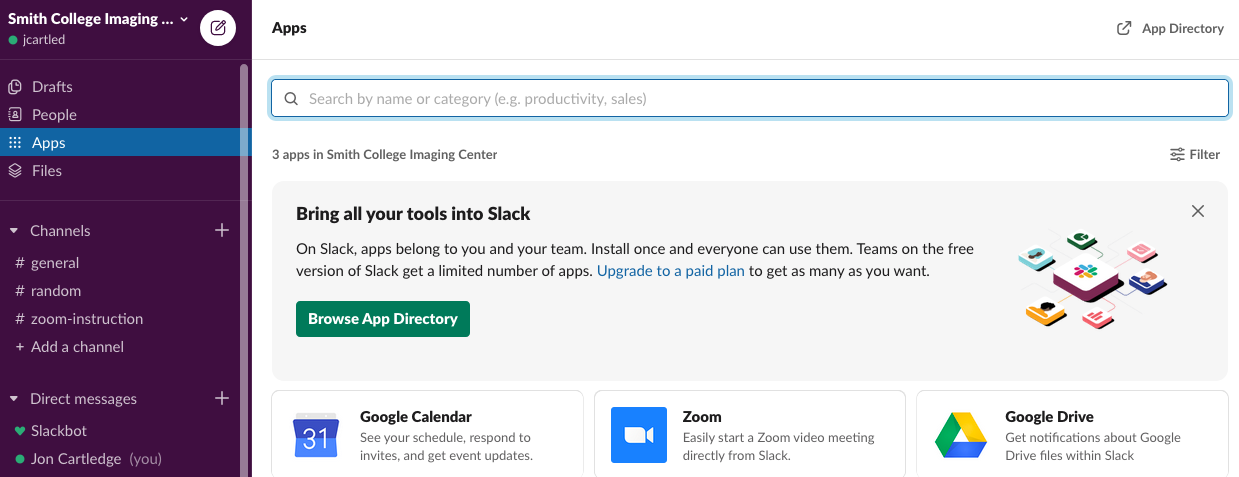Click the search magnifier icon
This screenshot has width=1239, height=477.
click(292, 99)
